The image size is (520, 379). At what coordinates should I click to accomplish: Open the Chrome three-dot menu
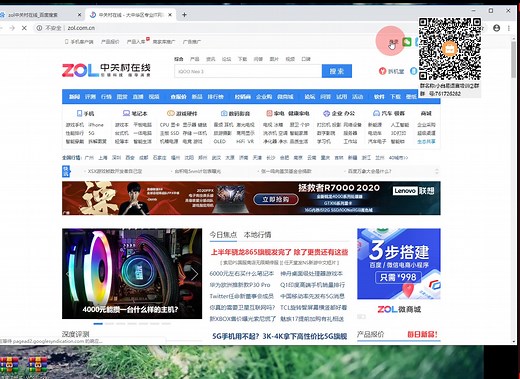(x=509, y=28)
